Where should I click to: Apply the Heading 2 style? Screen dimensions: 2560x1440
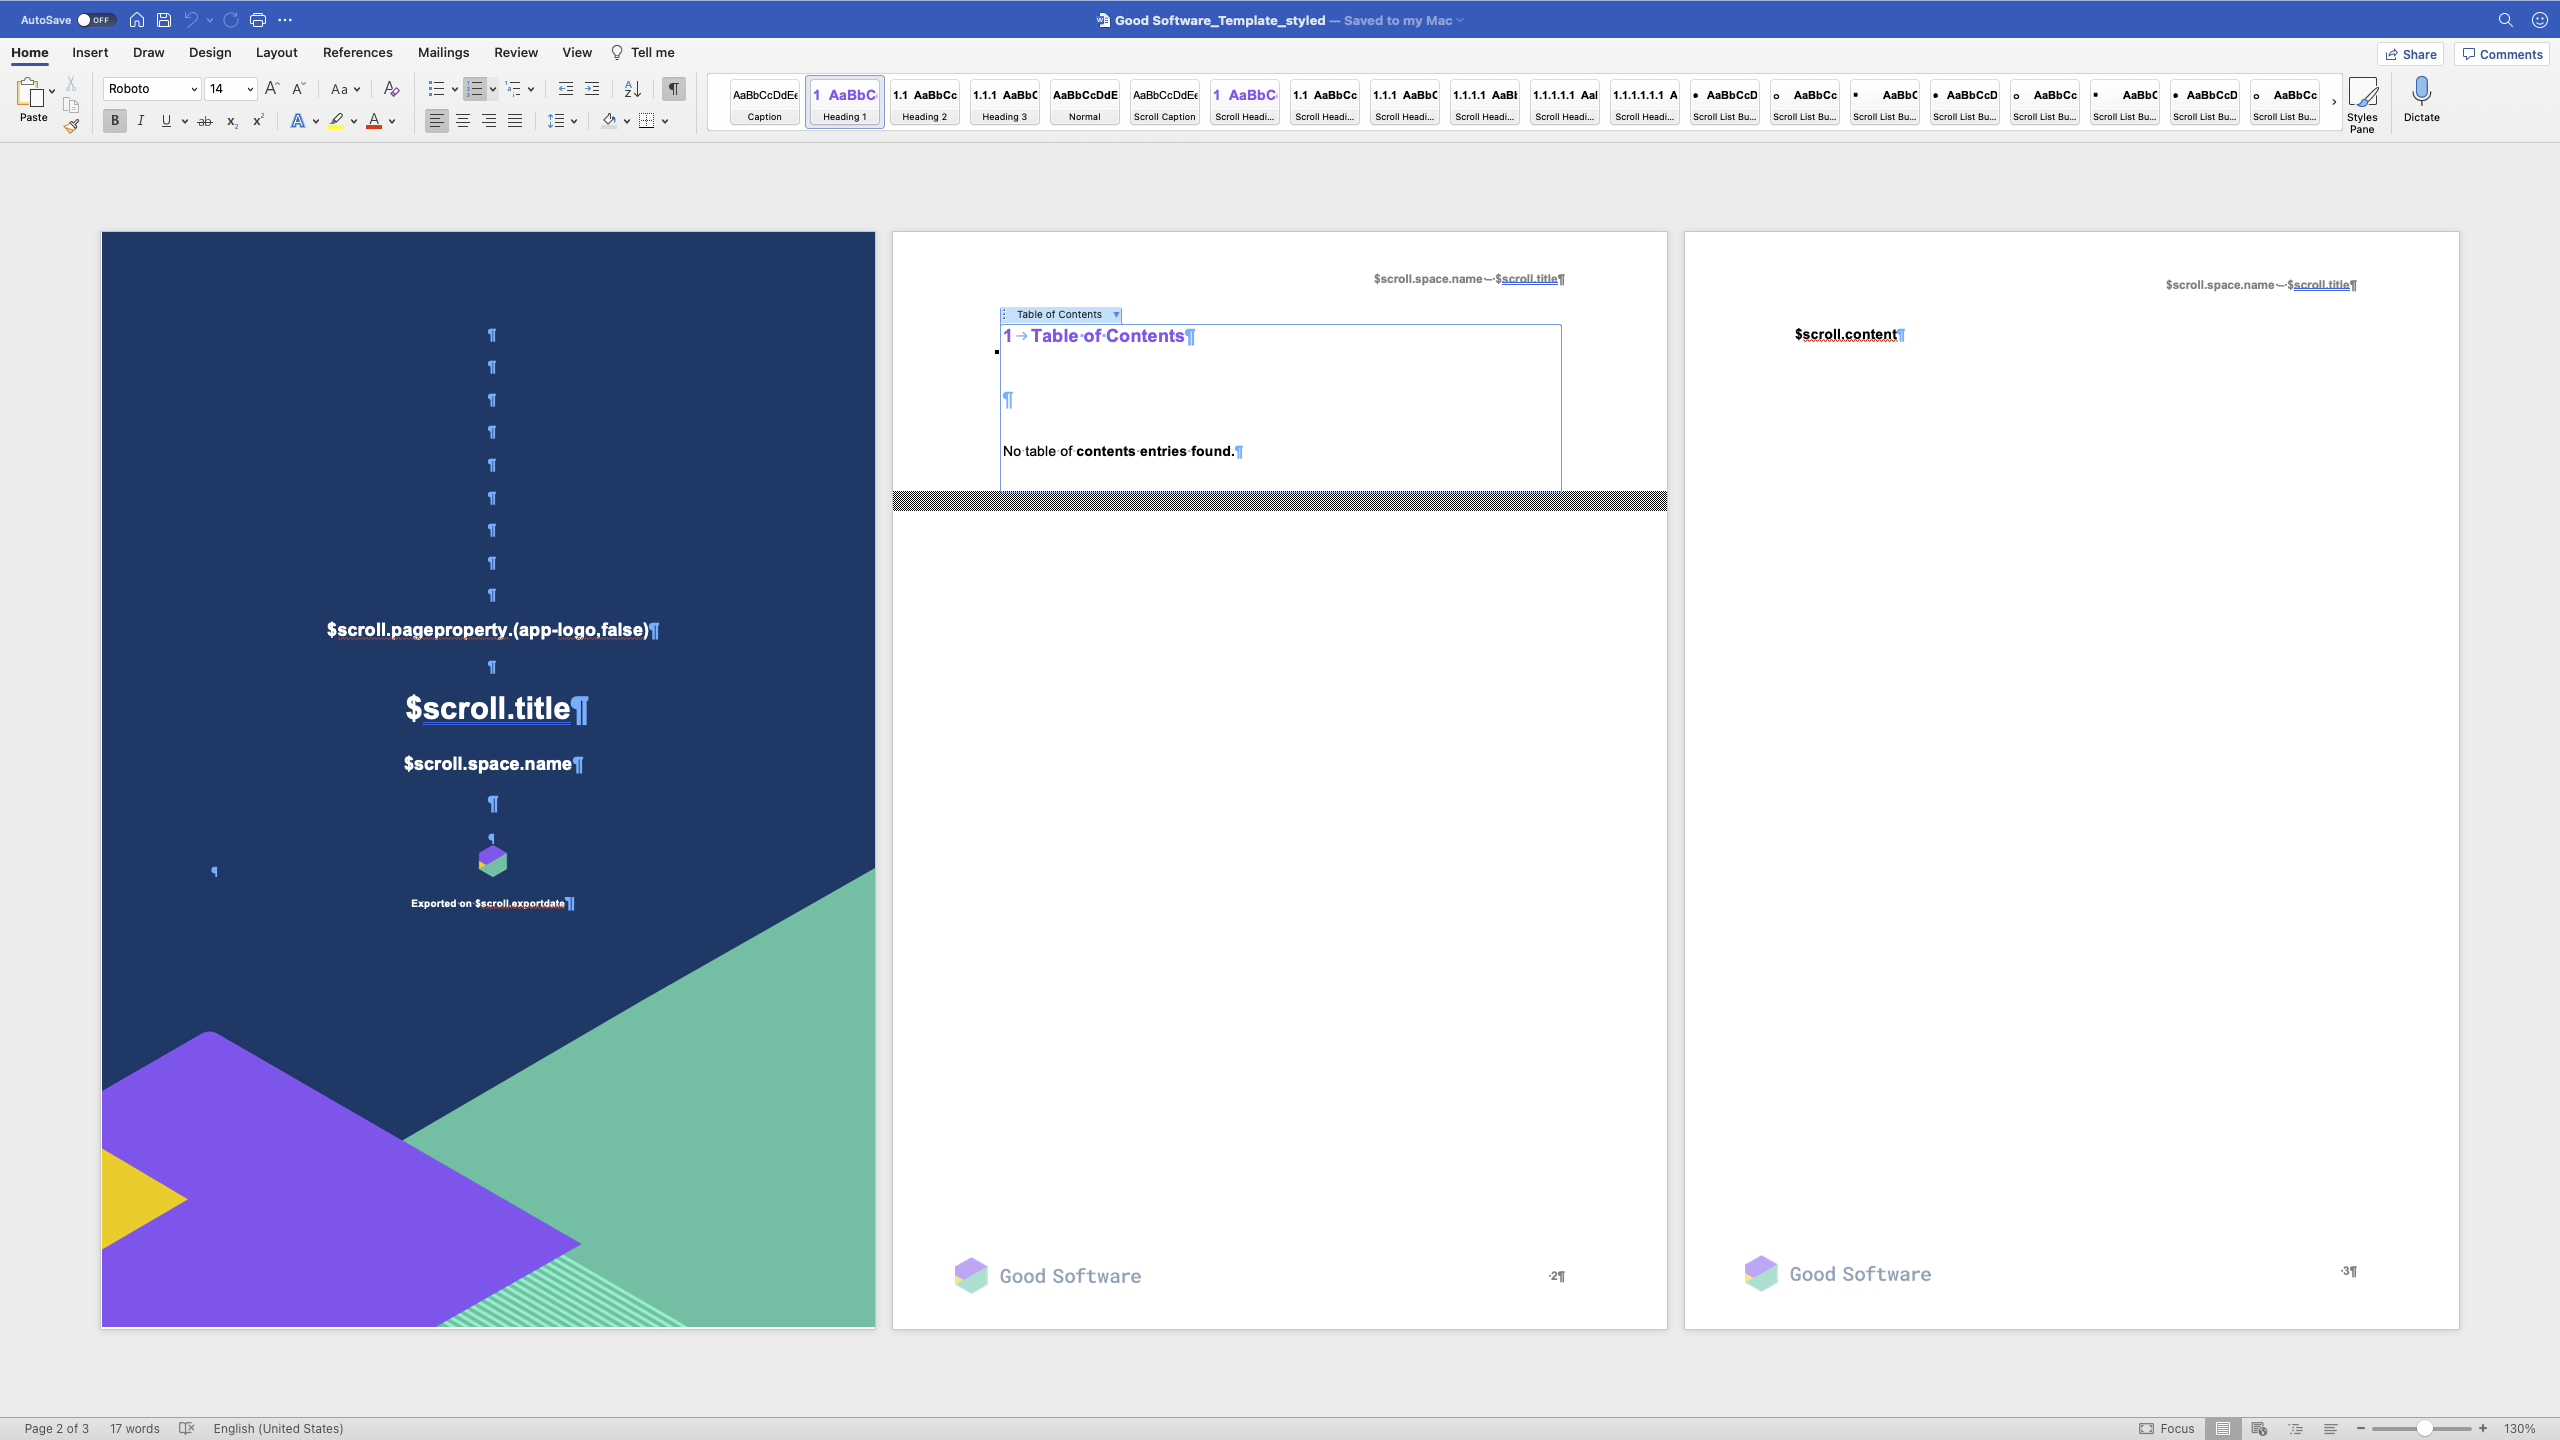pyautogui.click(x=923, y=102)
